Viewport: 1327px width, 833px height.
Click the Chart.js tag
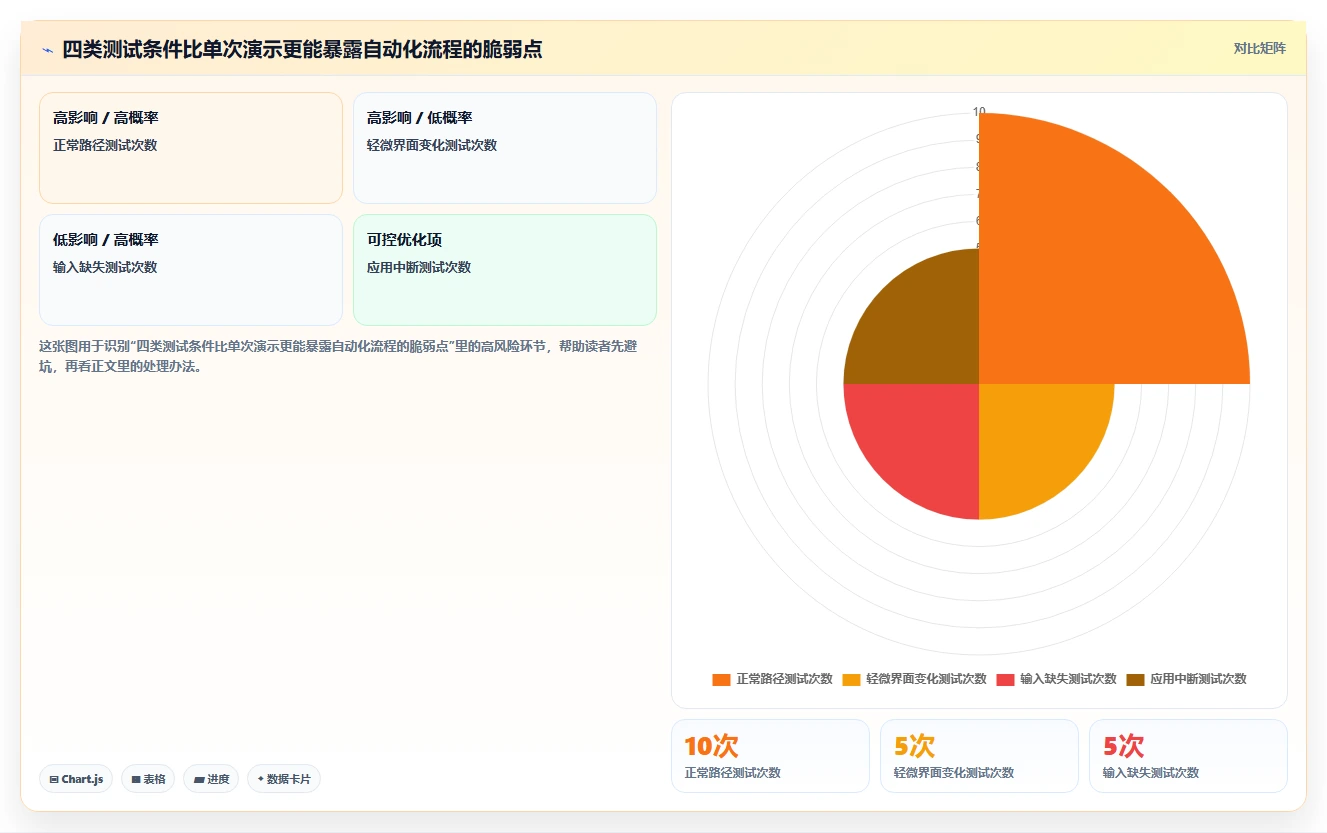76,779
